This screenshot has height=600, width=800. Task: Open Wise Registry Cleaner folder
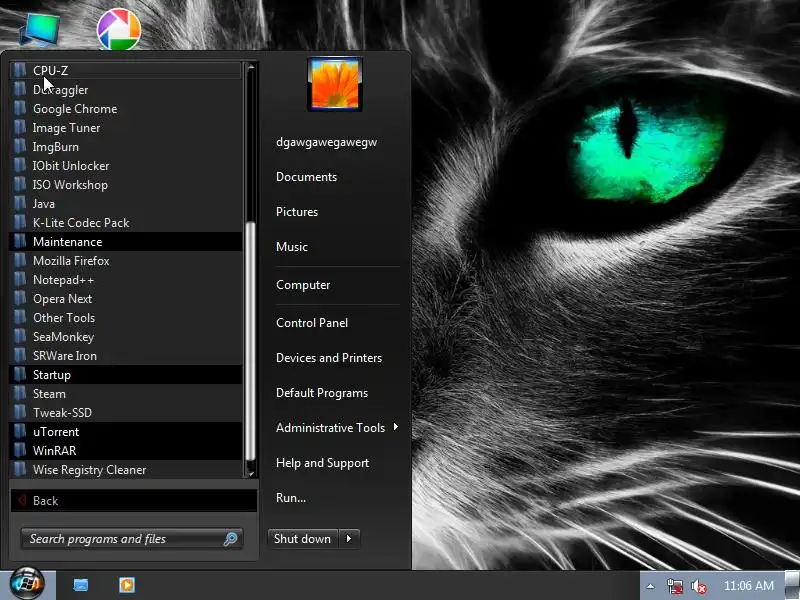click(126, 469)
